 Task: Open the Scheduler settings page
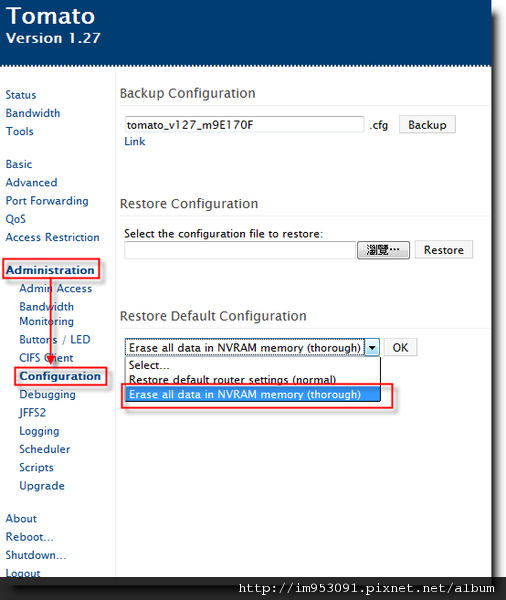(x=45, y=449)
